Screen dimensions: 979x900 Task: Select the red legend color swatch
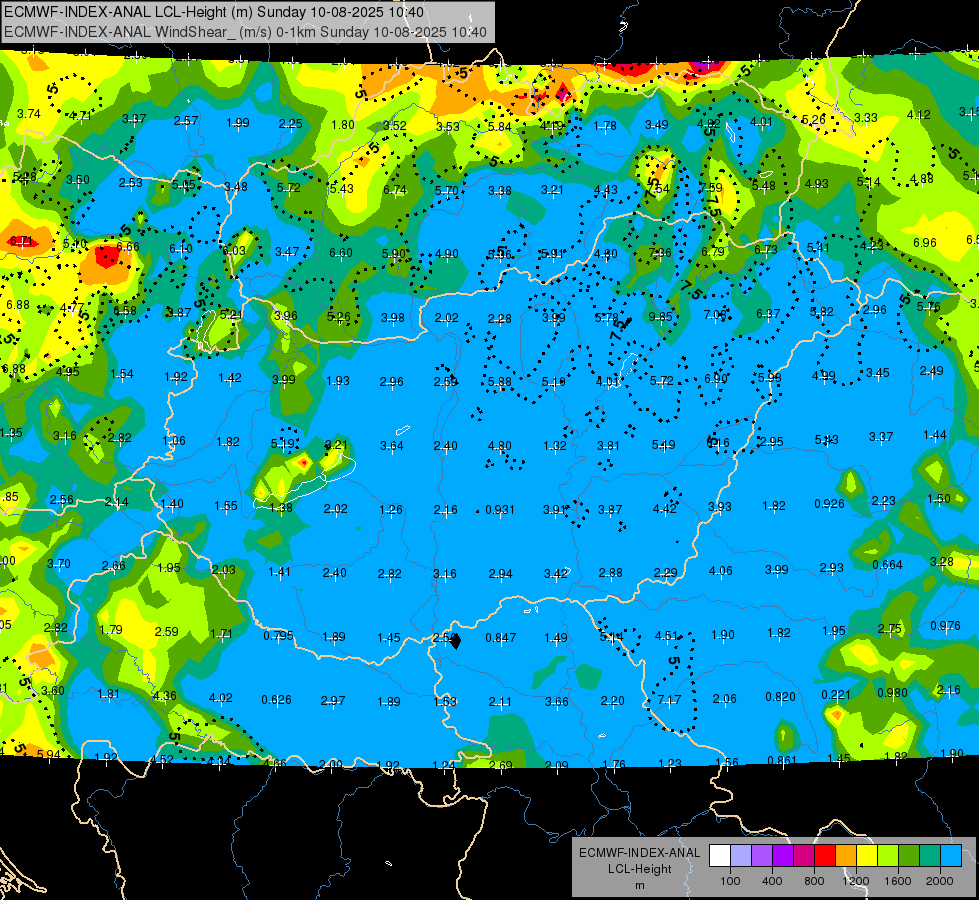click(825, 856)
